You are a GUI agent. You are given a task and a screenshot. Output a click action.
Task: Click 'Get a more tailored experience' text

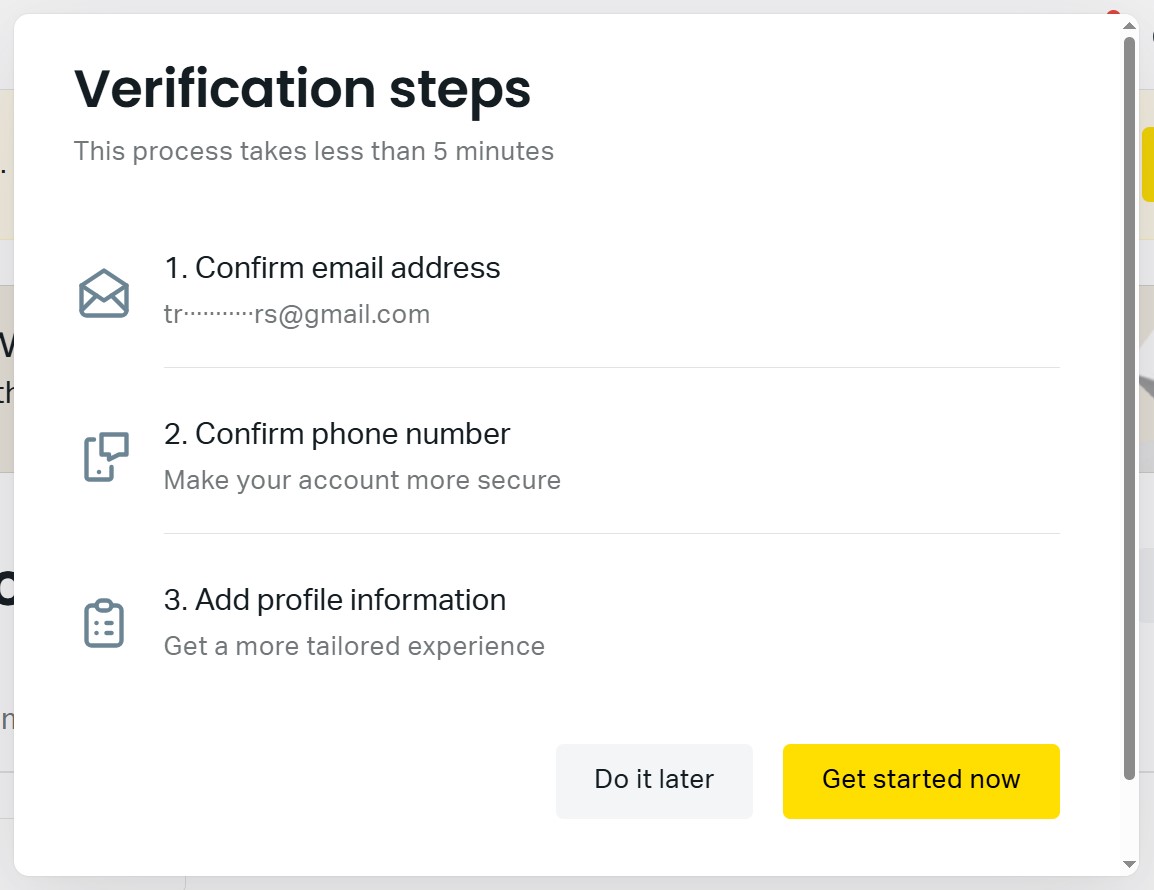click(354, 647)
